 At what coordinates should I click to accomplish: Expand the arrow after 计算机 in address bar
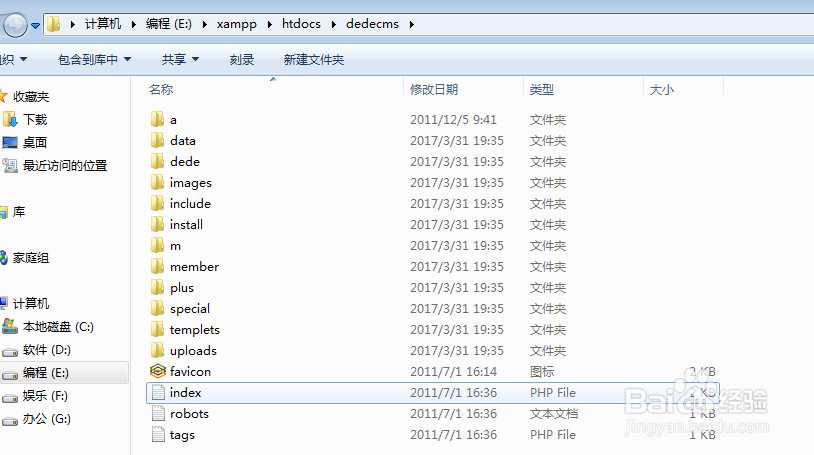point(133,24)
